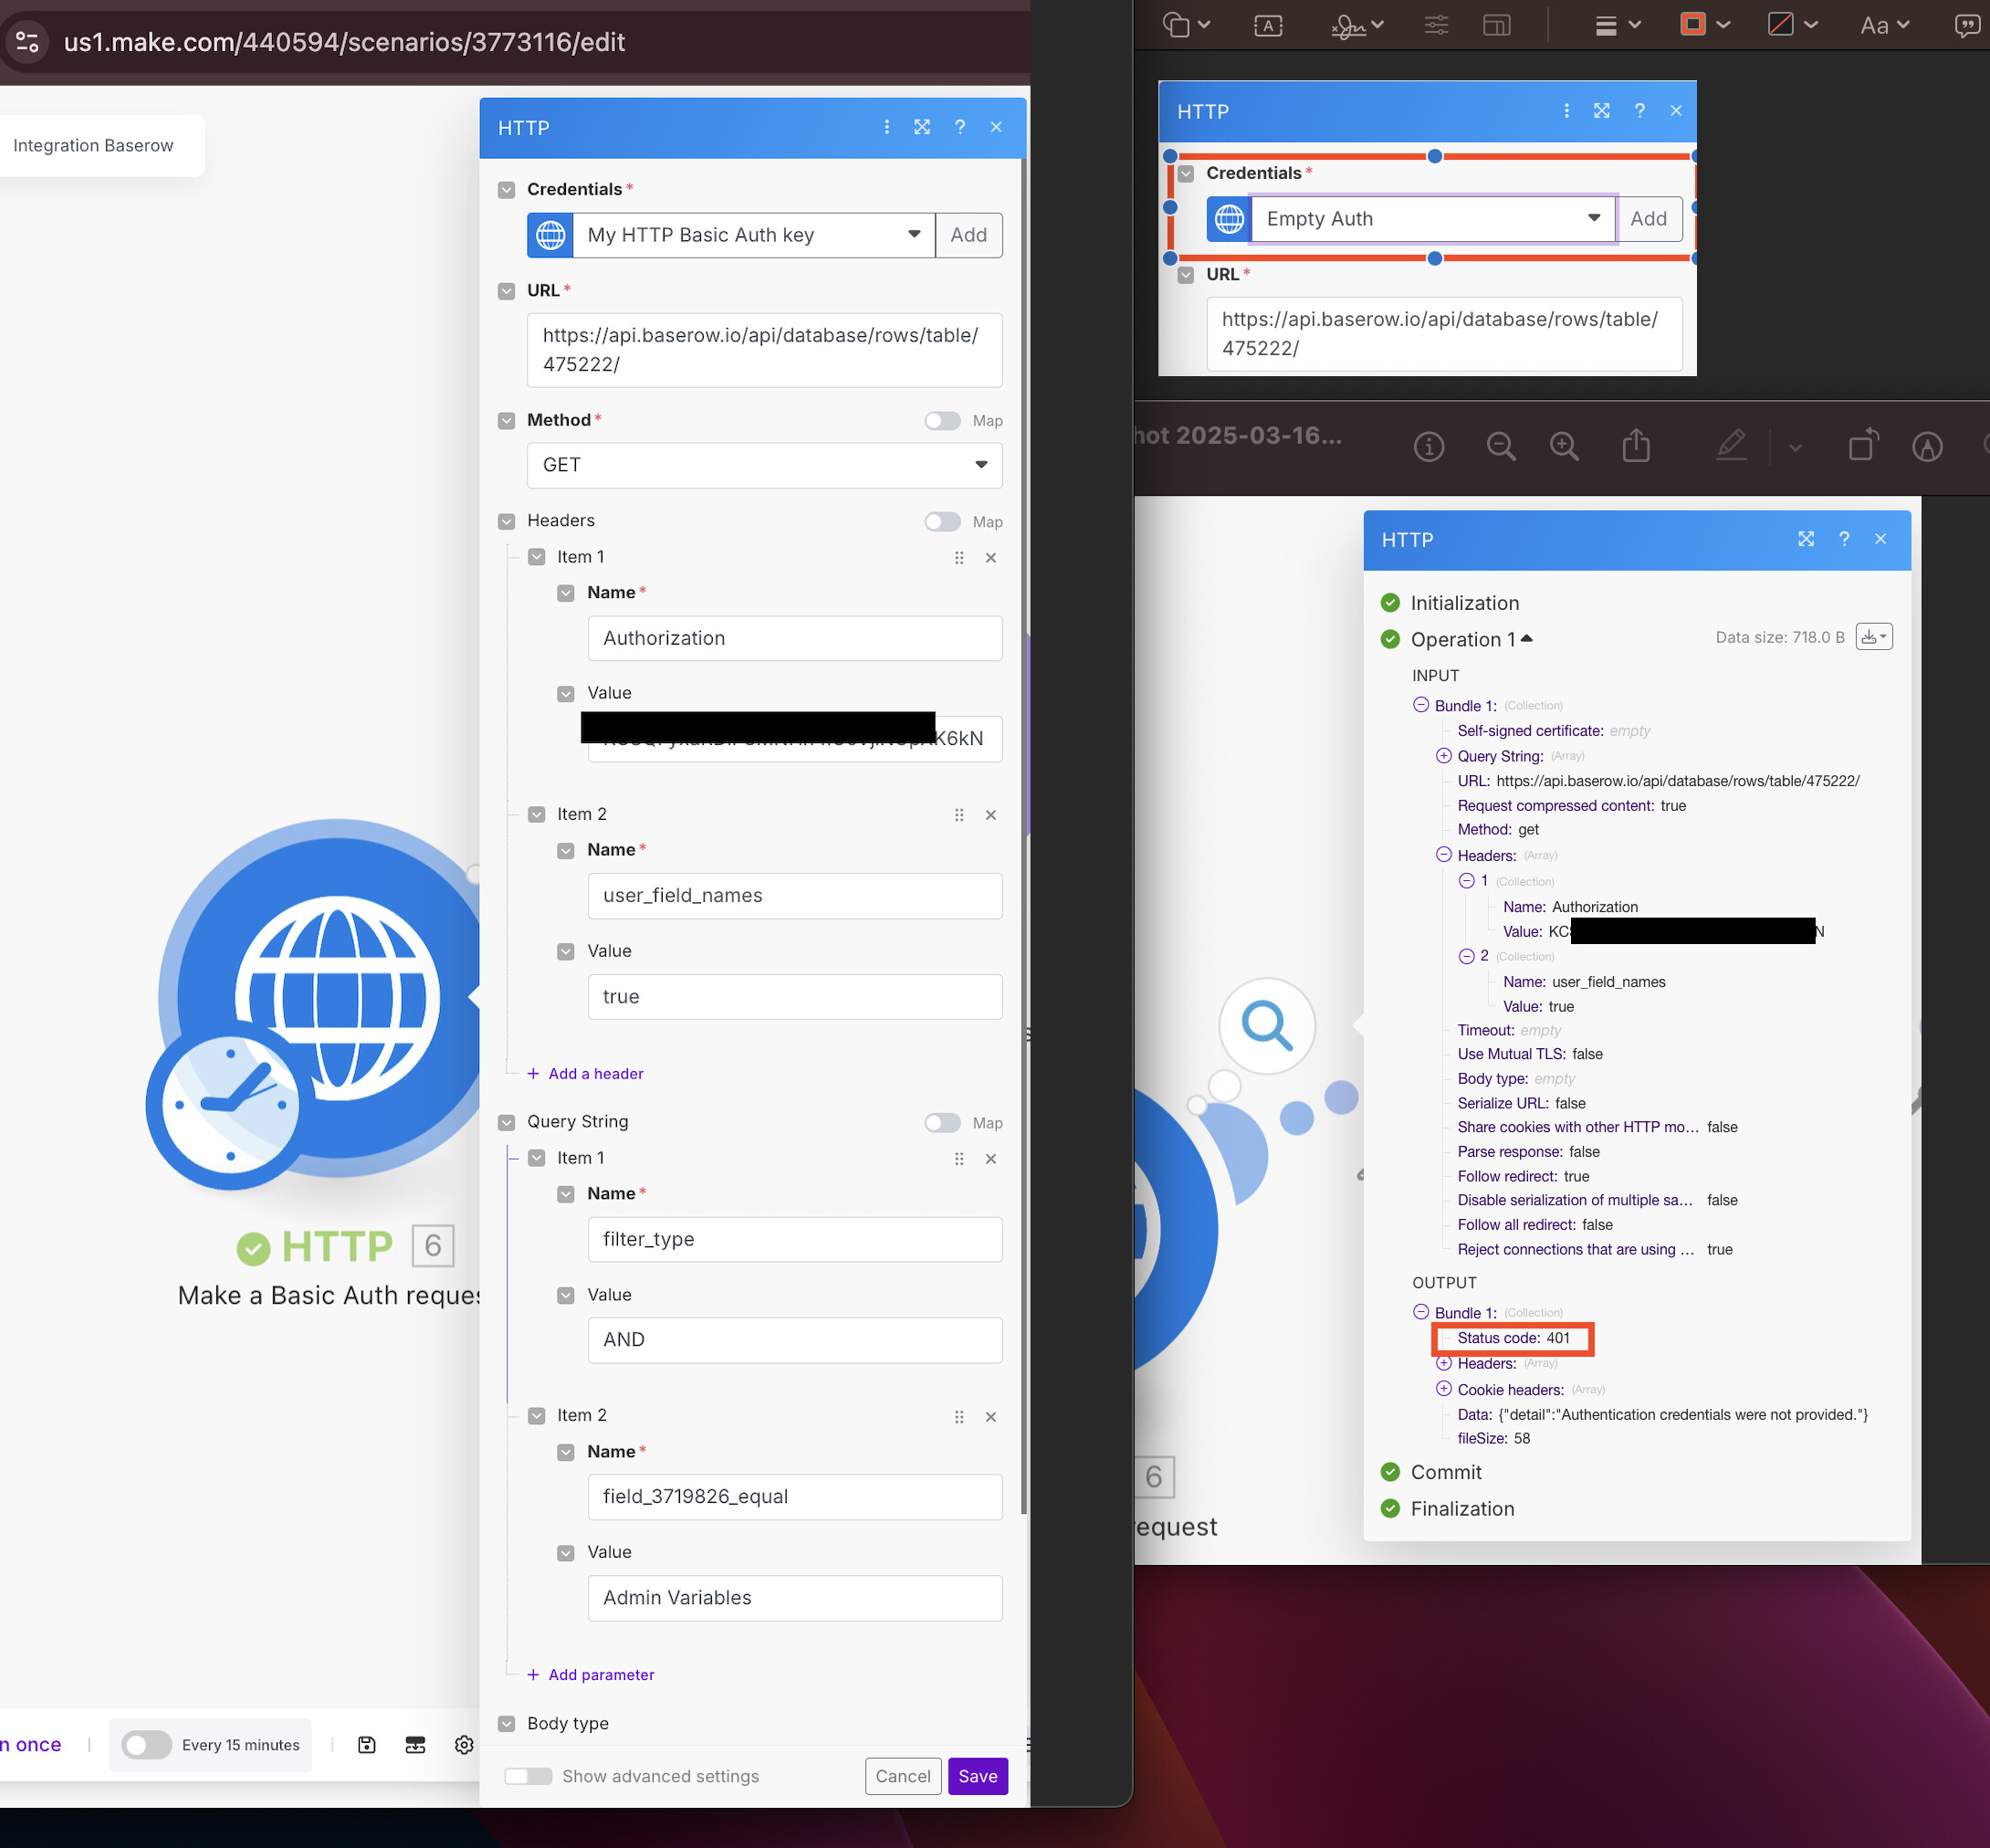Grab the reorder handle of Headers Item 2
This screenshot has width=1990, height=1848.
959,815
